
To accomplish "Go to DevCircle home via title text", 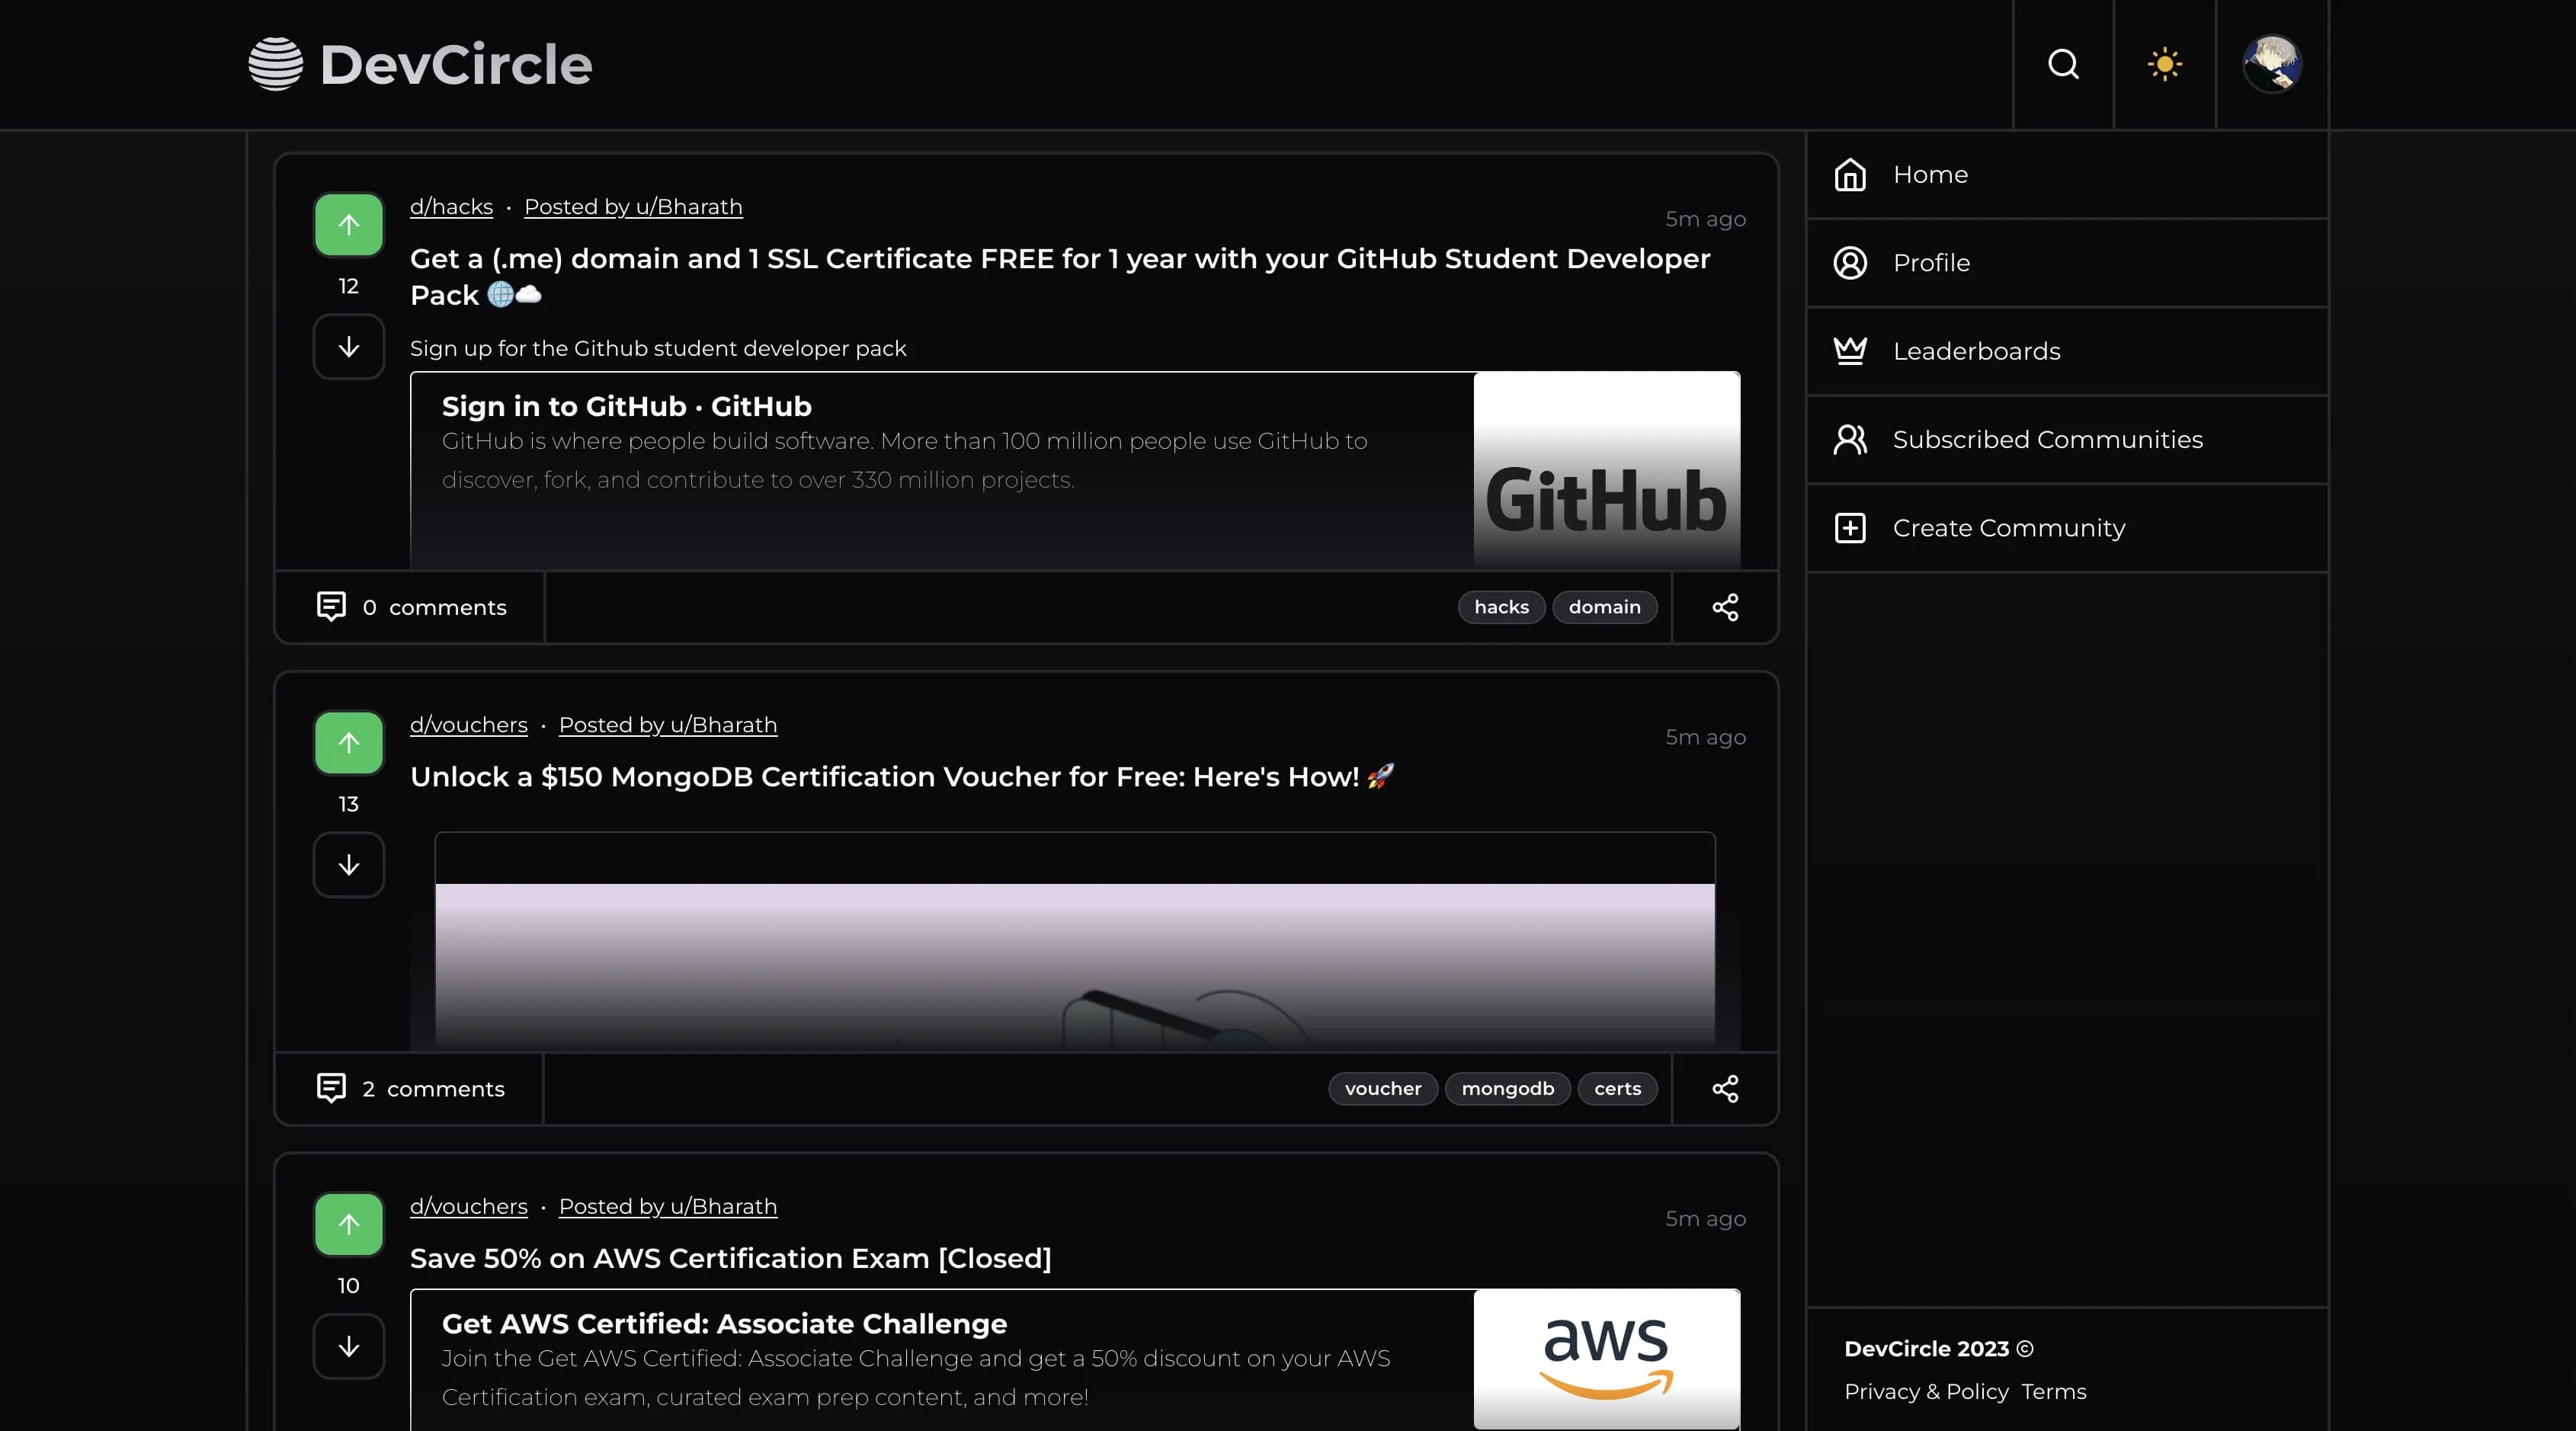I will coord(456,65).
